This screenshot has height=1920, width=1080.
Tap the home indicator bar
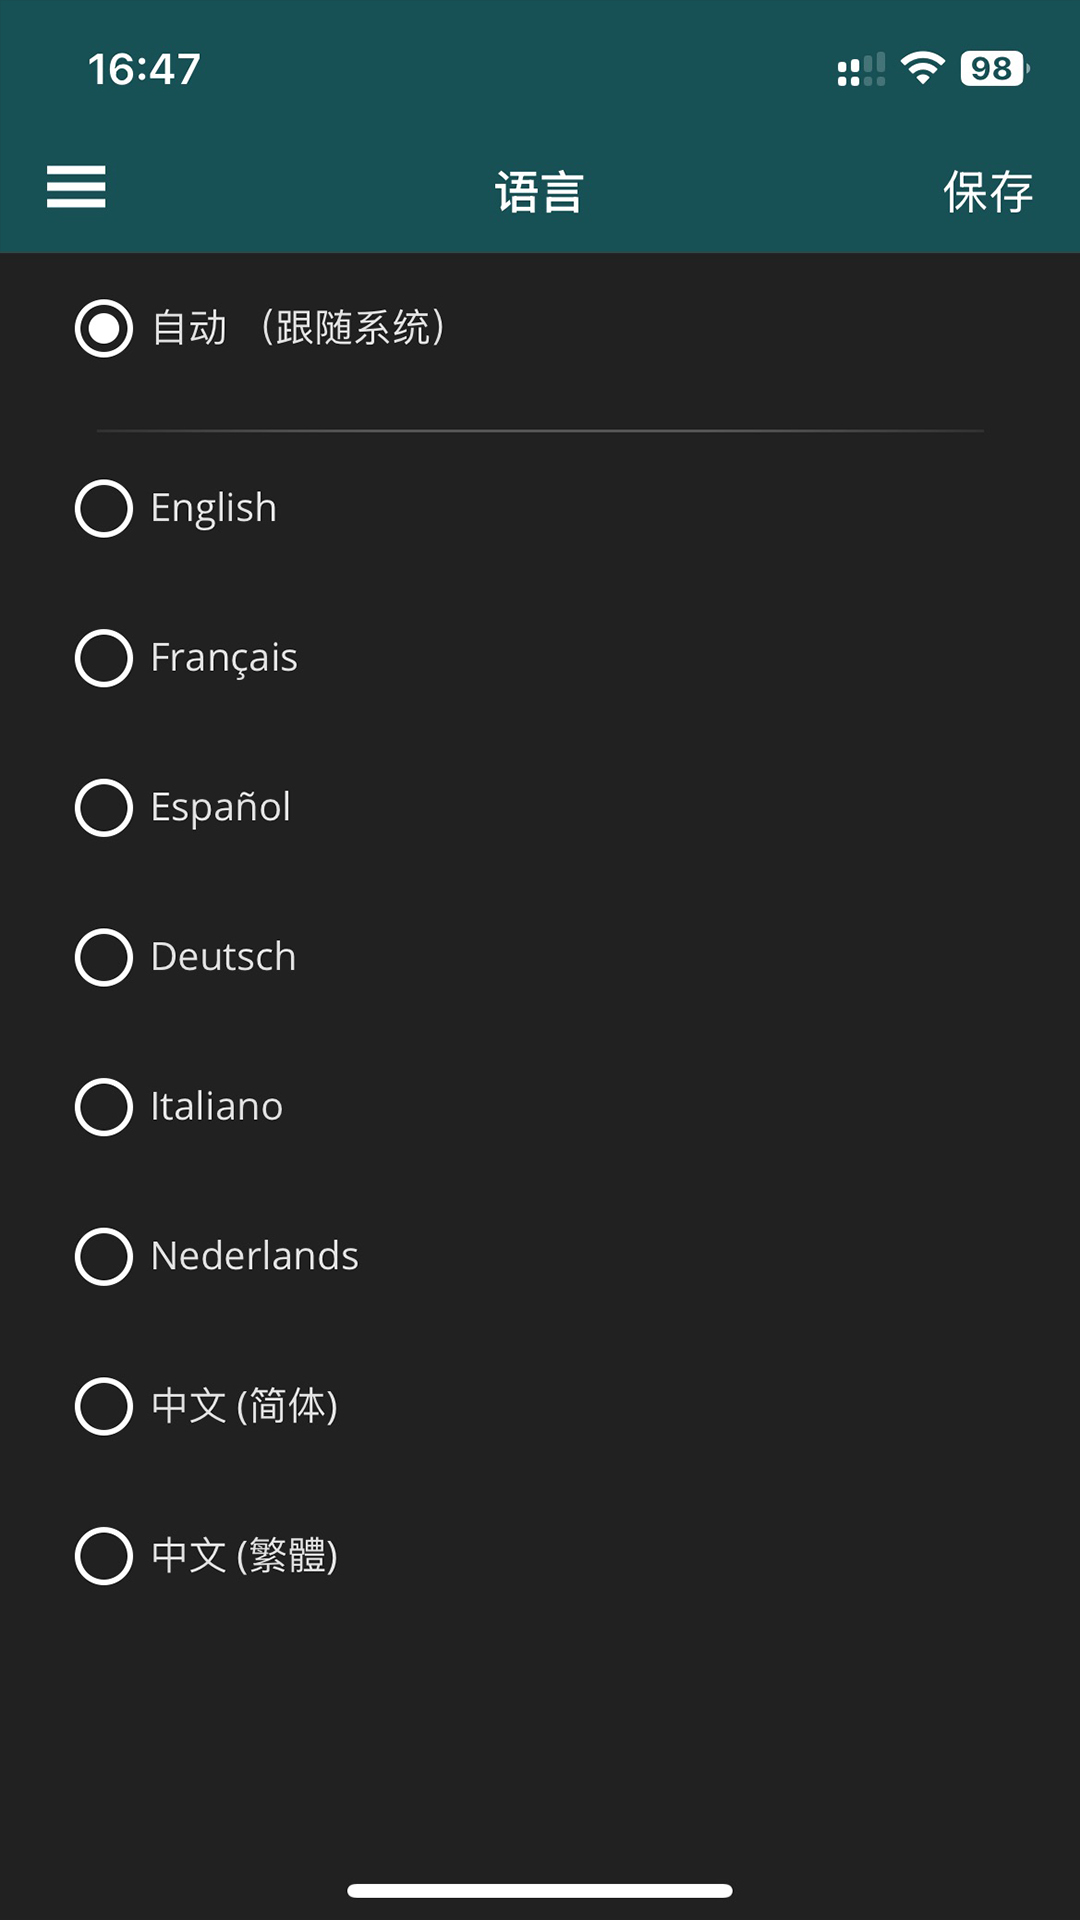540,1890
